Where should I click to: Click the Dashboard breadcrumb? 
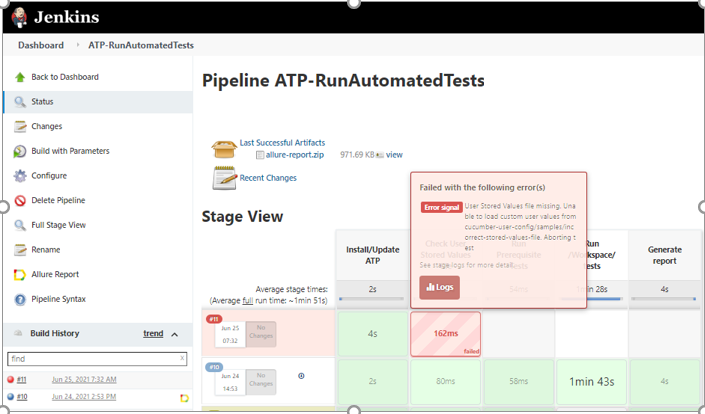coord(41,45)
